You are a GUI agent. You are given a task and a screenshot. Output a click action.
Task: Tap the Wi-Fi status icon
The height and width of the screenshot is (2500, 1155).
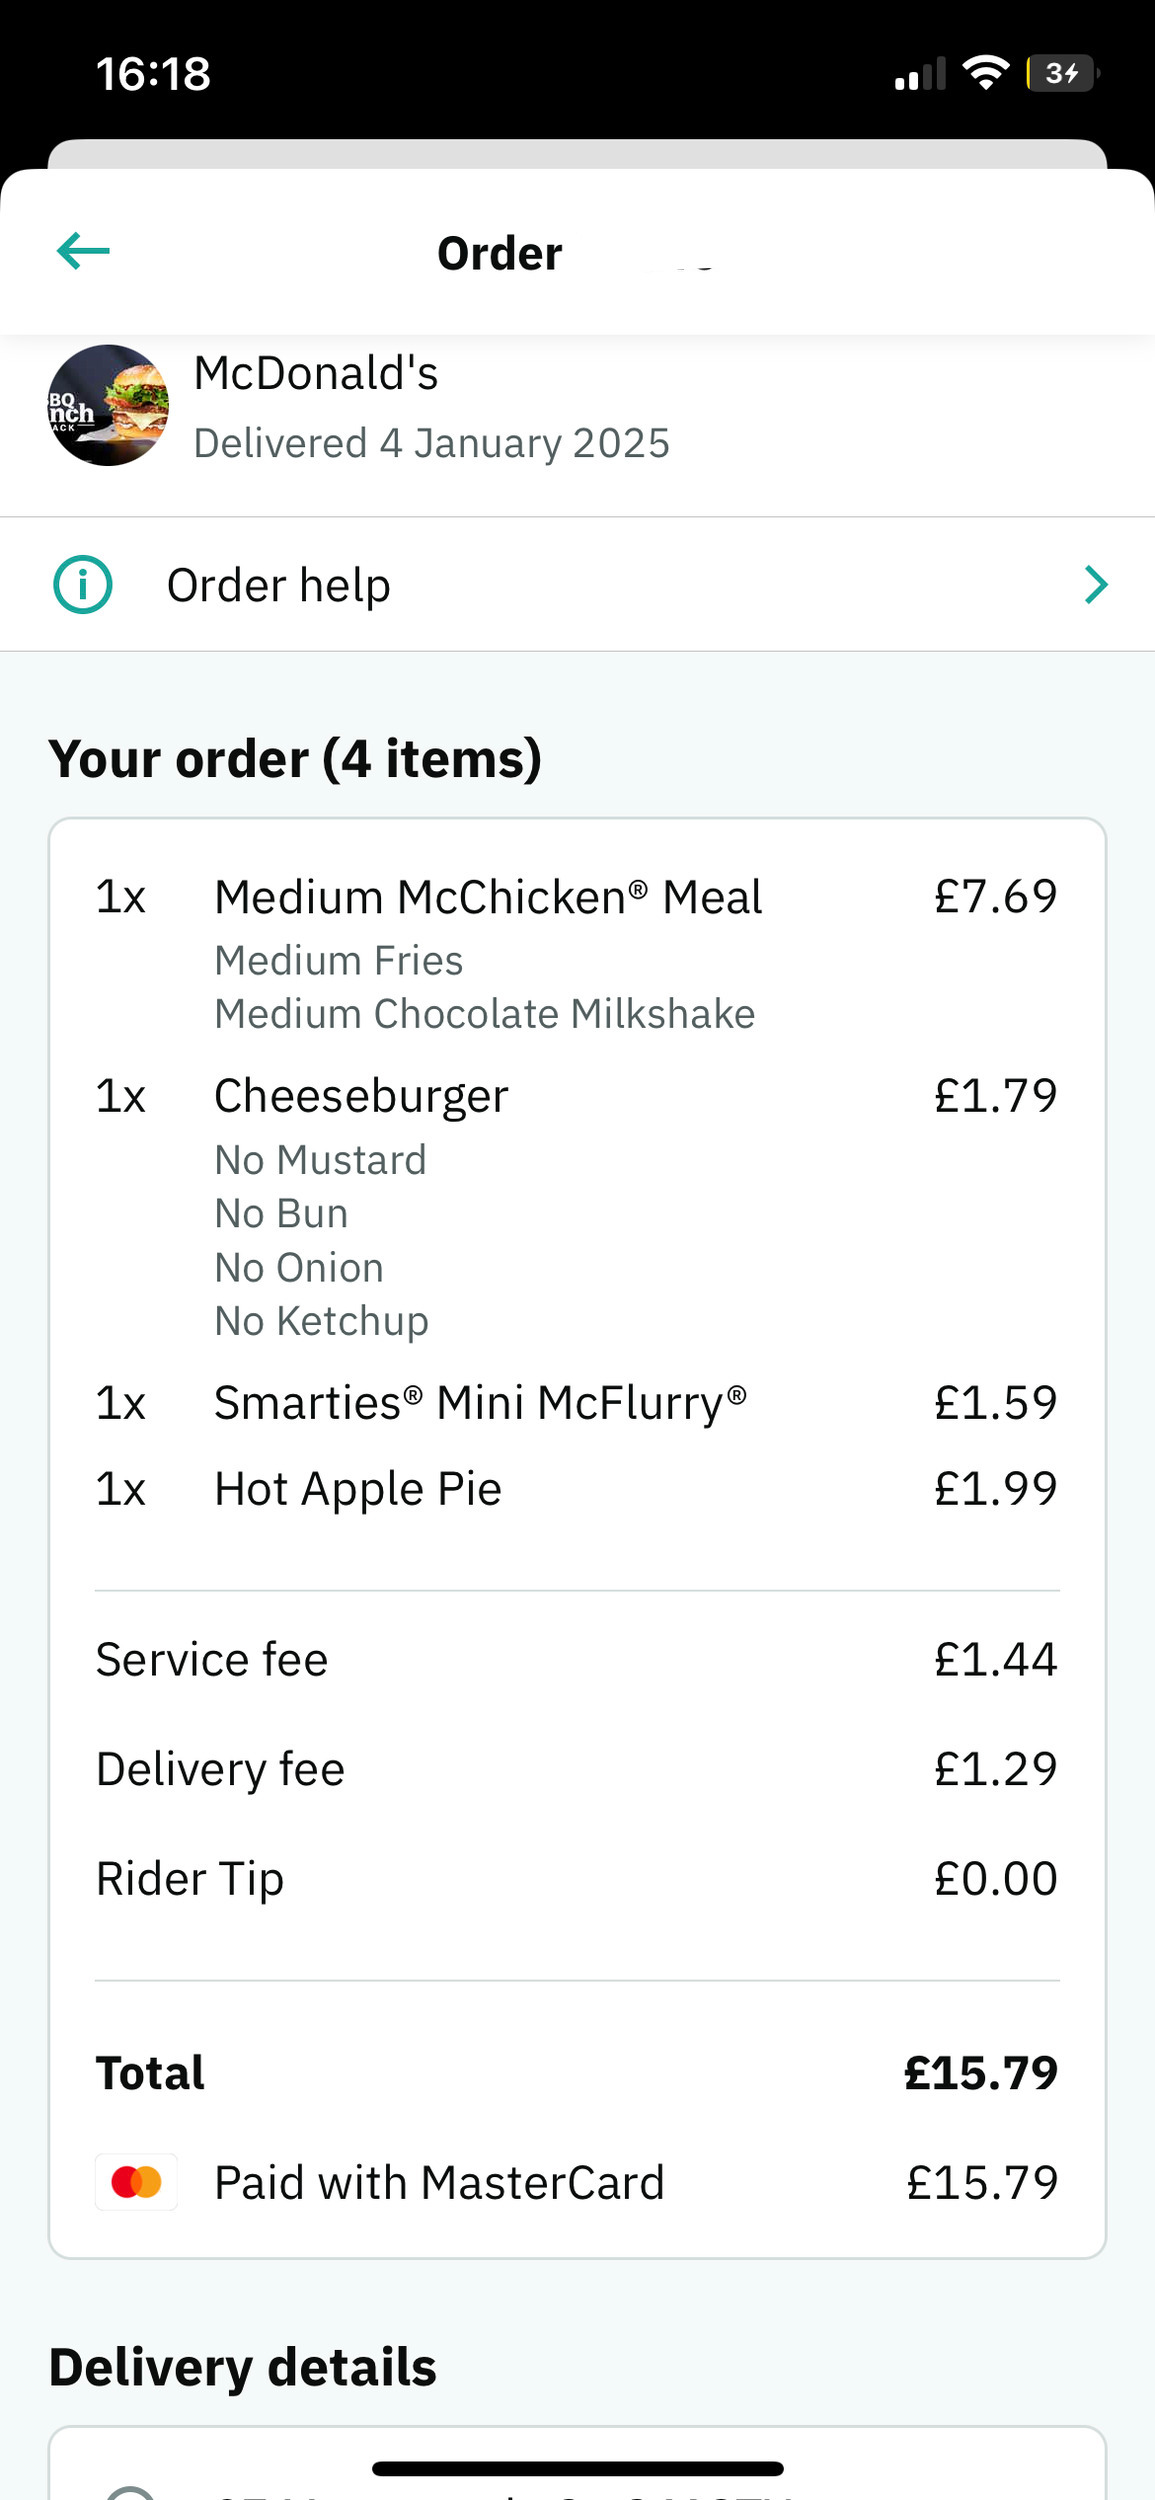click(985, 73)
